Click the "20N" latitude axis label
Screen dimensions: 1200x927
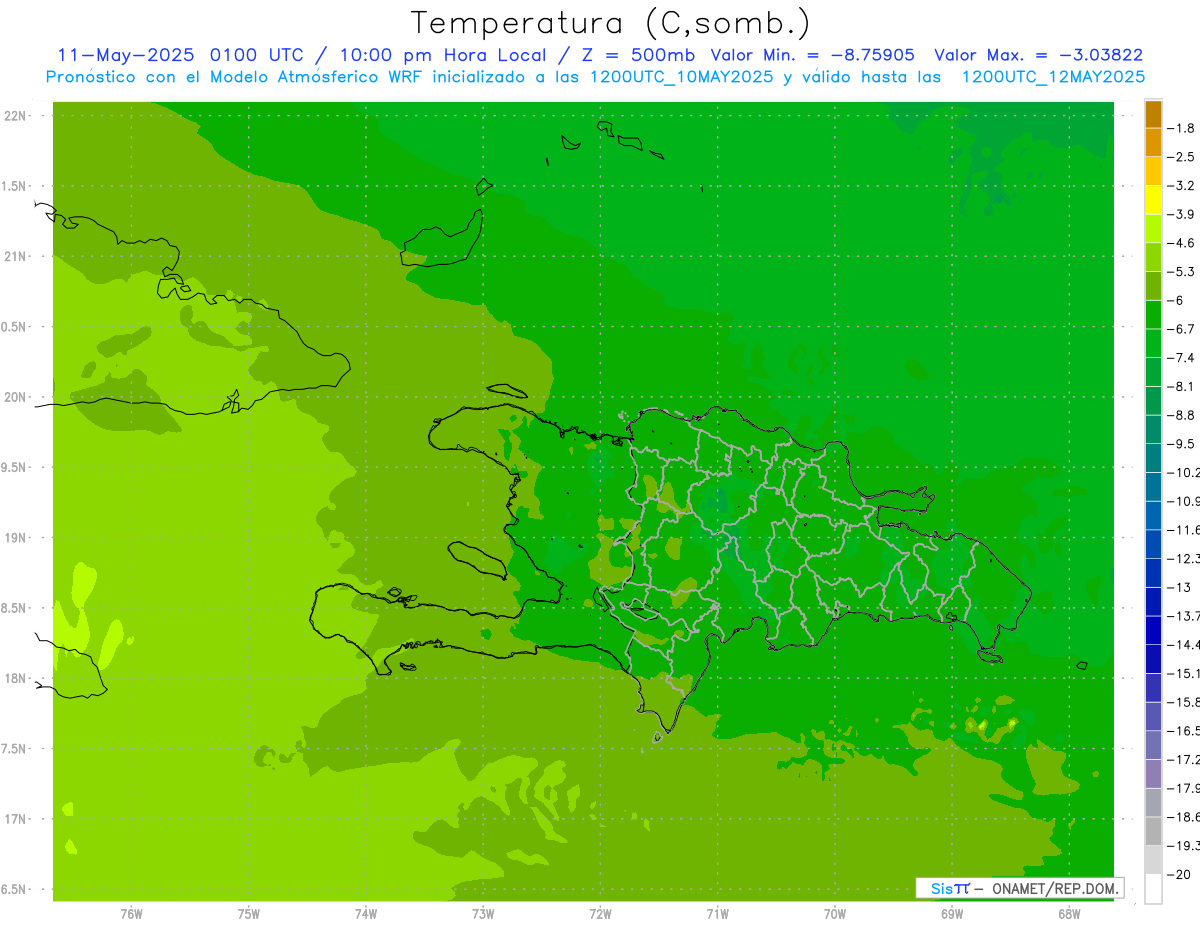click(x=15, y=397)
